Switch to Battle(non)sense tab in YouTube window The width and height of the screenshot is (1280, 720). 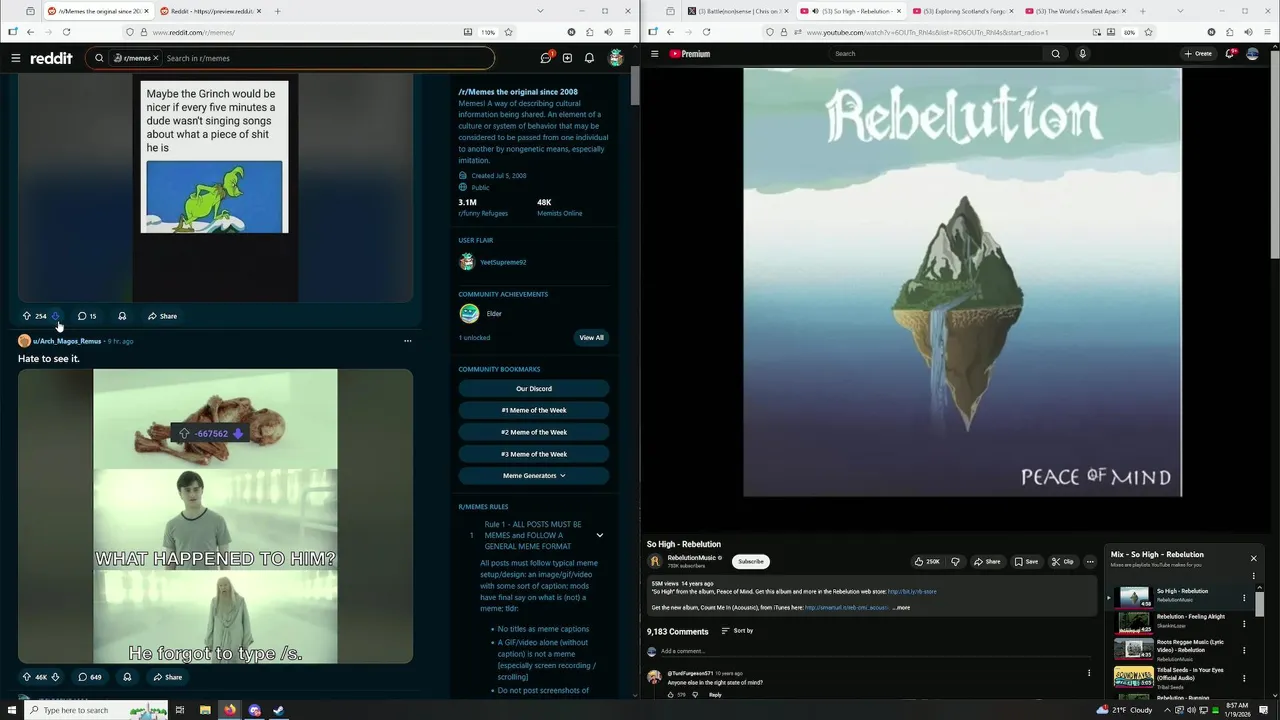pyautogui.click(x=737, y=11)
